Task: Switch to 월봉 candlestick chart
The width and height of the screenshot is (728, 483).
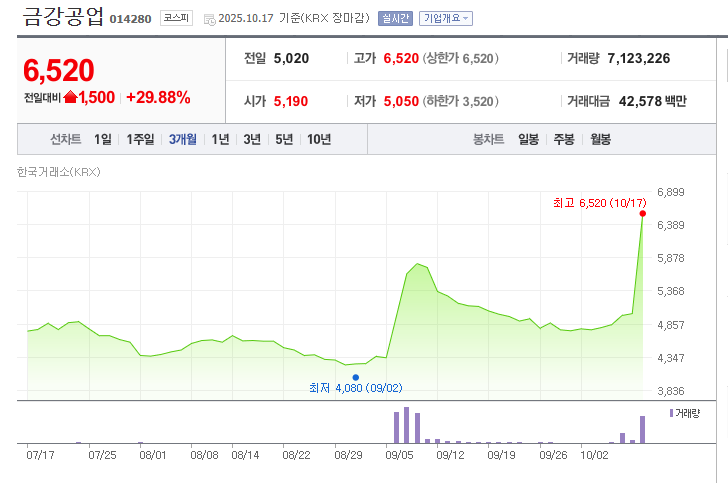Action: tap(600, 139)
